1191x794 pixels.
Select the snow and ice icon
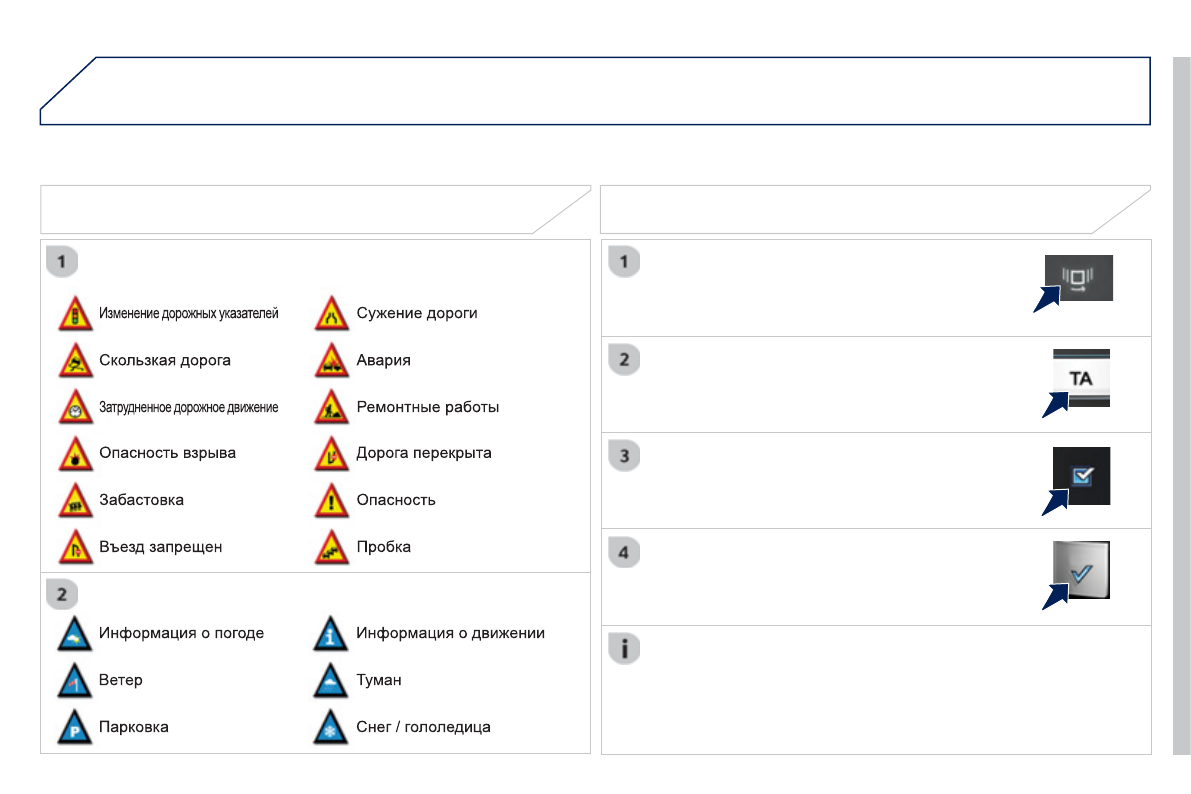click(331, 728)
